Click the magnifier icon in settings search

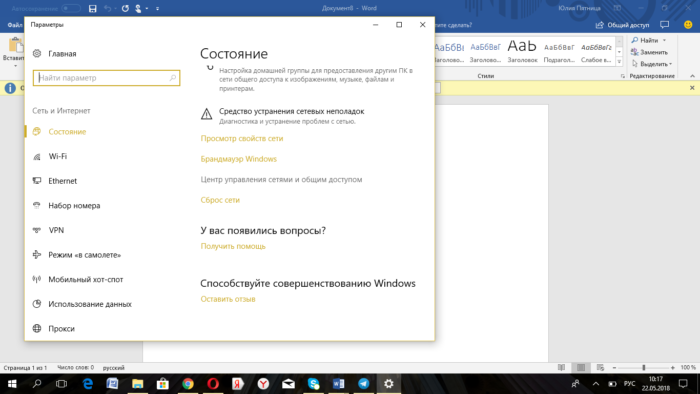click(x=173, y=78)
